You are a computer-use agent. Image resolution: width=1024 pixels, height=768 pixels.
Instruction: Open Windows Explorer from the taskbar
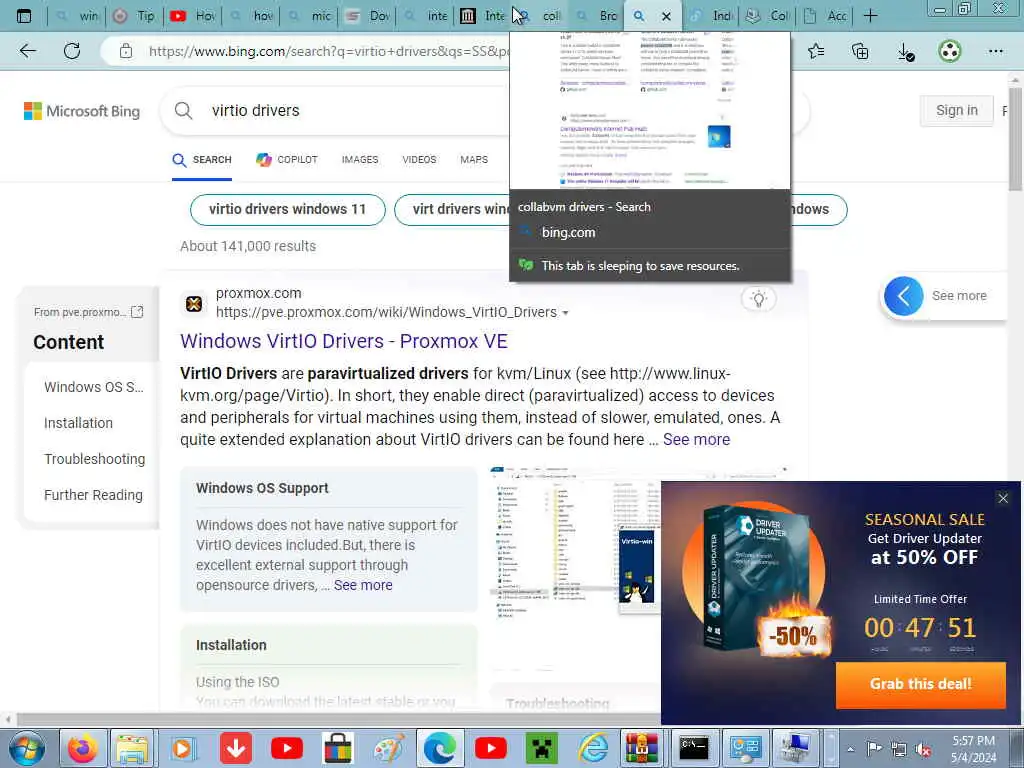pos(133,748)
